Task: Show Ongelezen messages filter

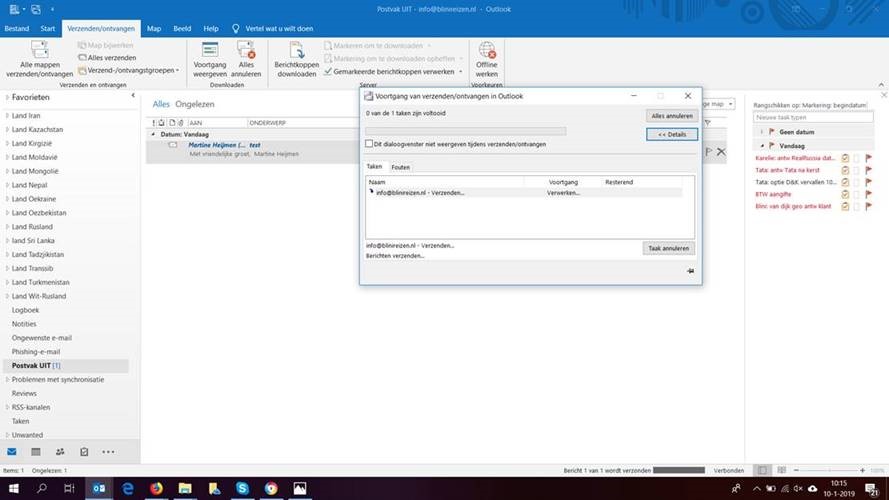Action: tap(194, 104)
